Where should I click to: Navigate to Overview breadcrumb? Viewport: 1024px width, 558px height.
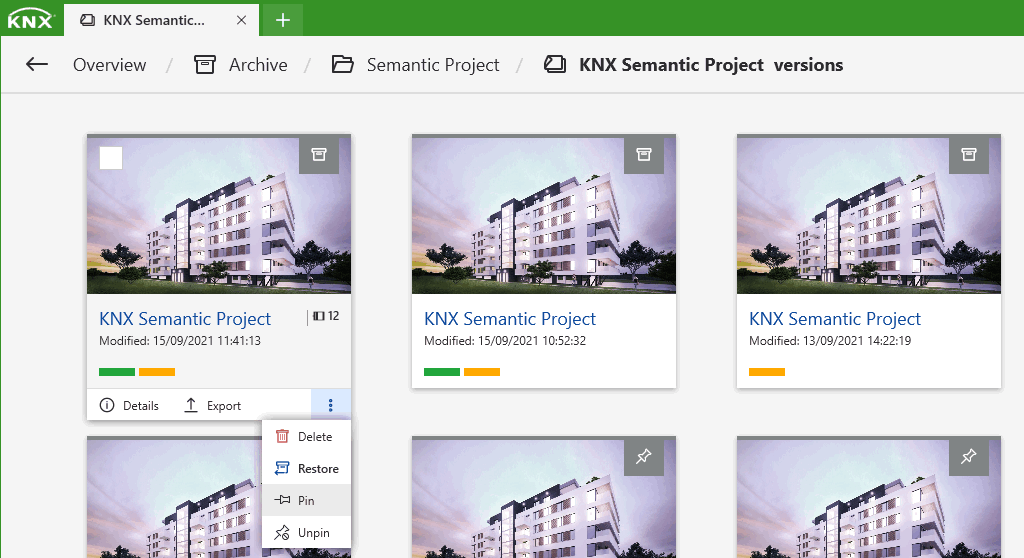(110, 65)
